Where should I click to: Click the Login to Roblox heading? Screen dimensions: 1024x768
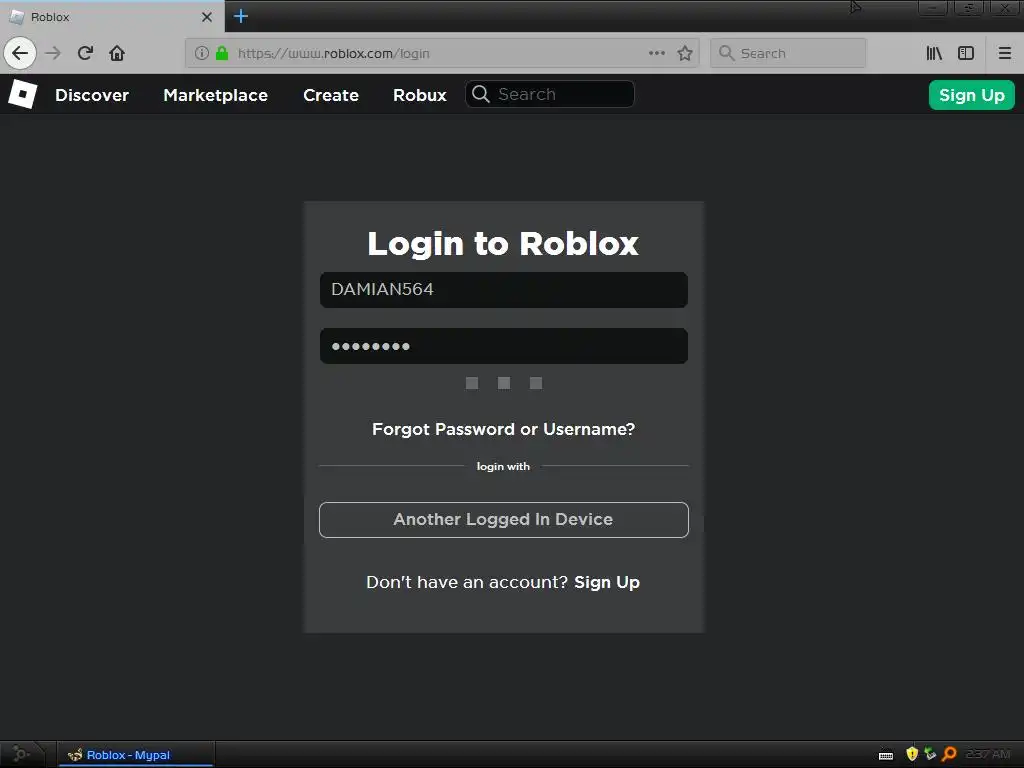click(x=503, y=244)
